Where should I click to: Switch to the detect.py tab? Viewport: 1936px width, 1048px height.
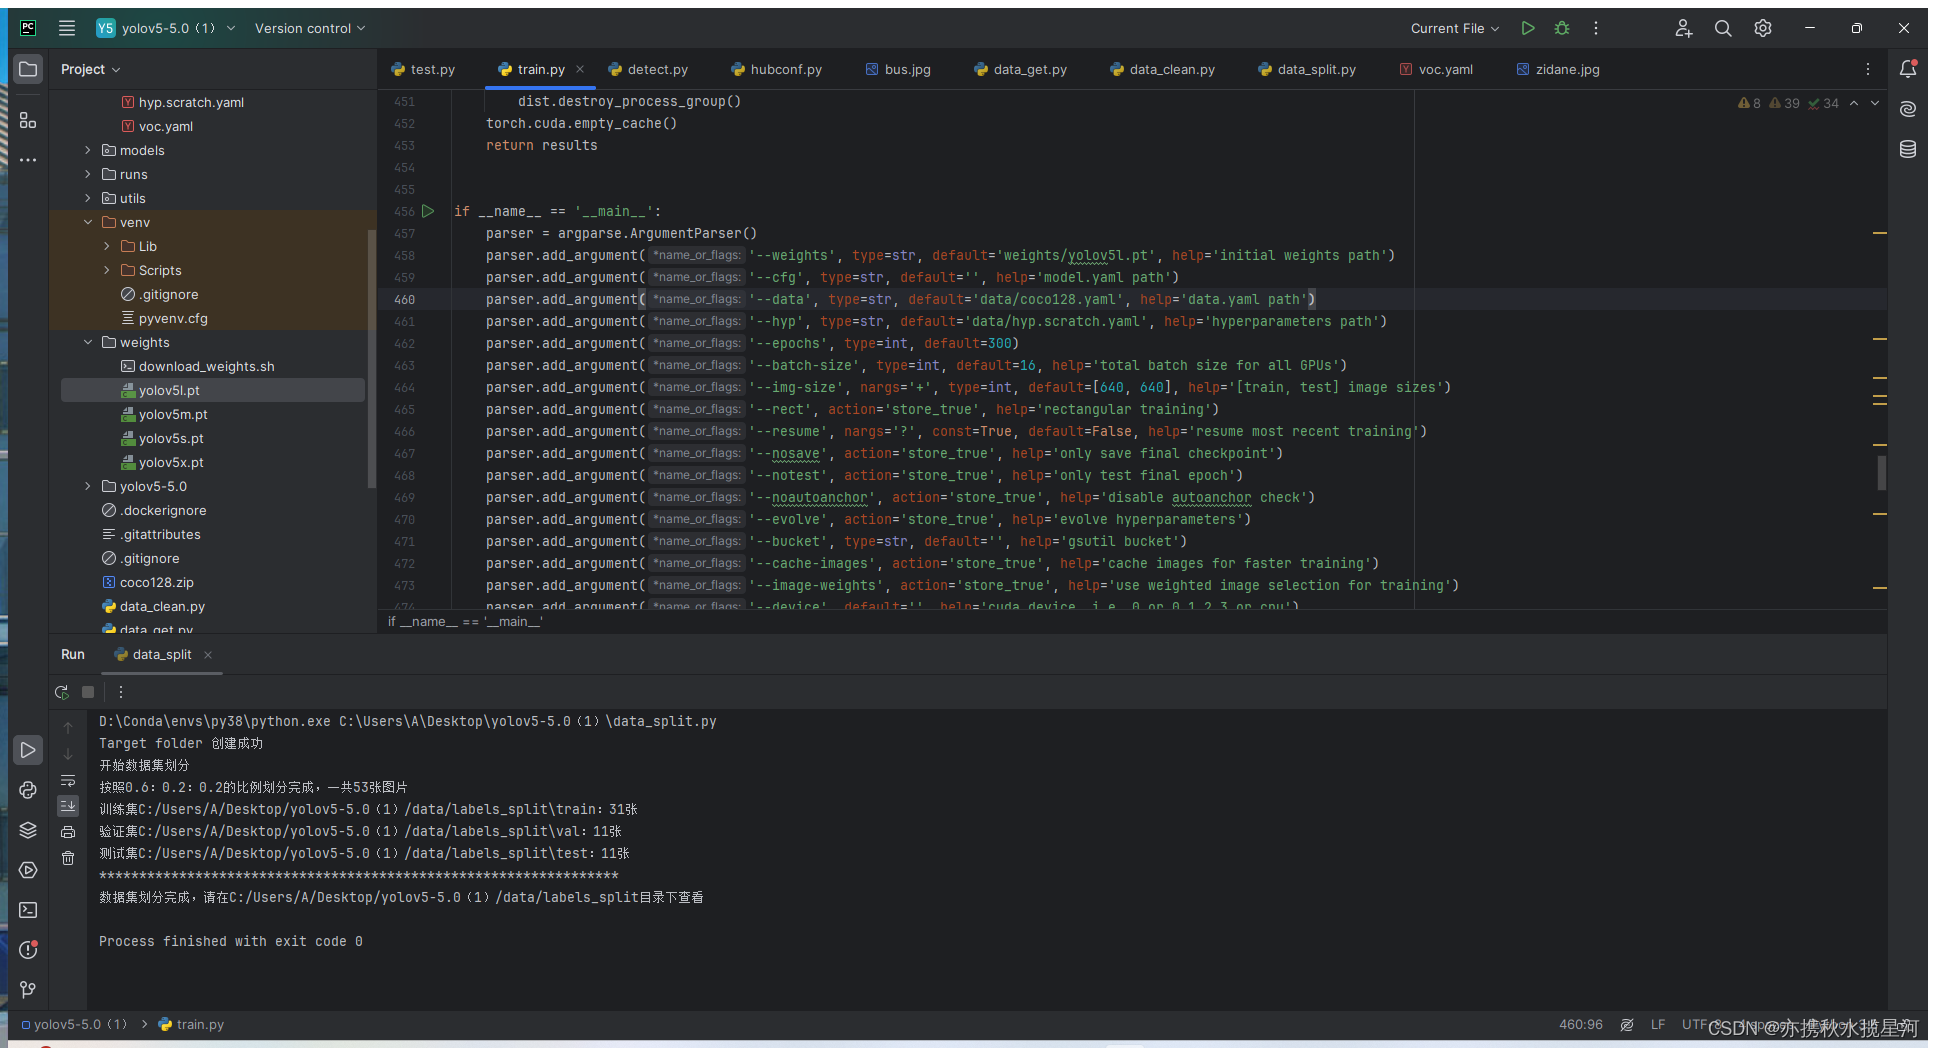[648, 69]
